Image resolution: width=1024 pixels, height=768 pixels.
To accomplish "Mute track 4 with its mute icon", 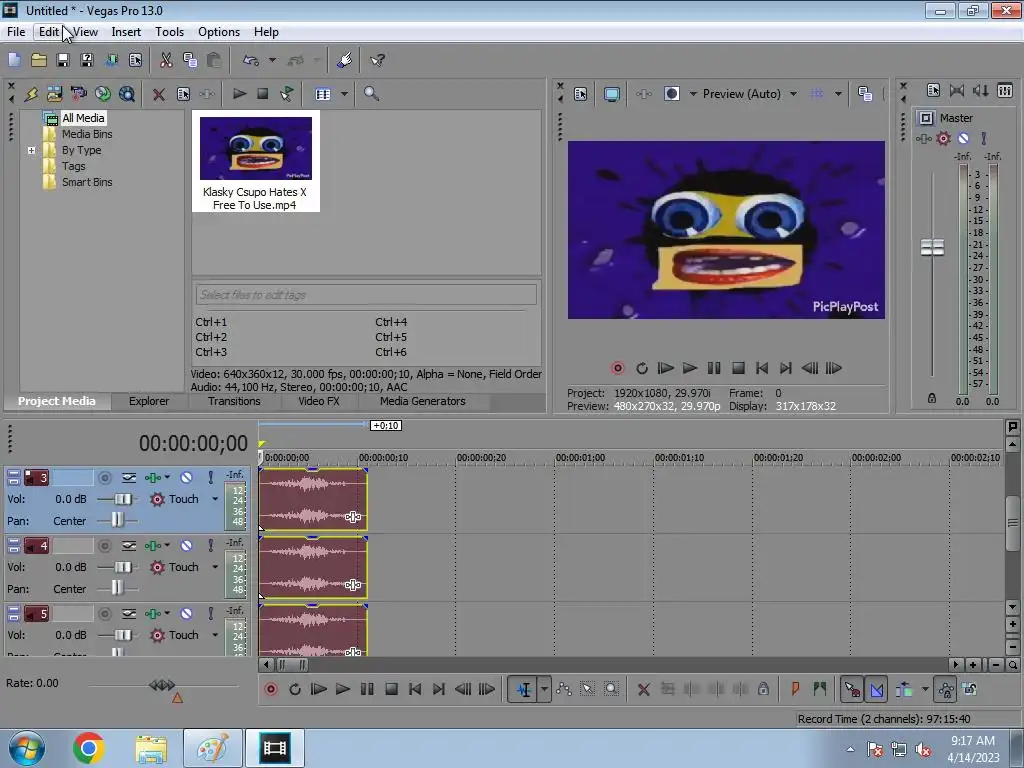I will 186,545.
